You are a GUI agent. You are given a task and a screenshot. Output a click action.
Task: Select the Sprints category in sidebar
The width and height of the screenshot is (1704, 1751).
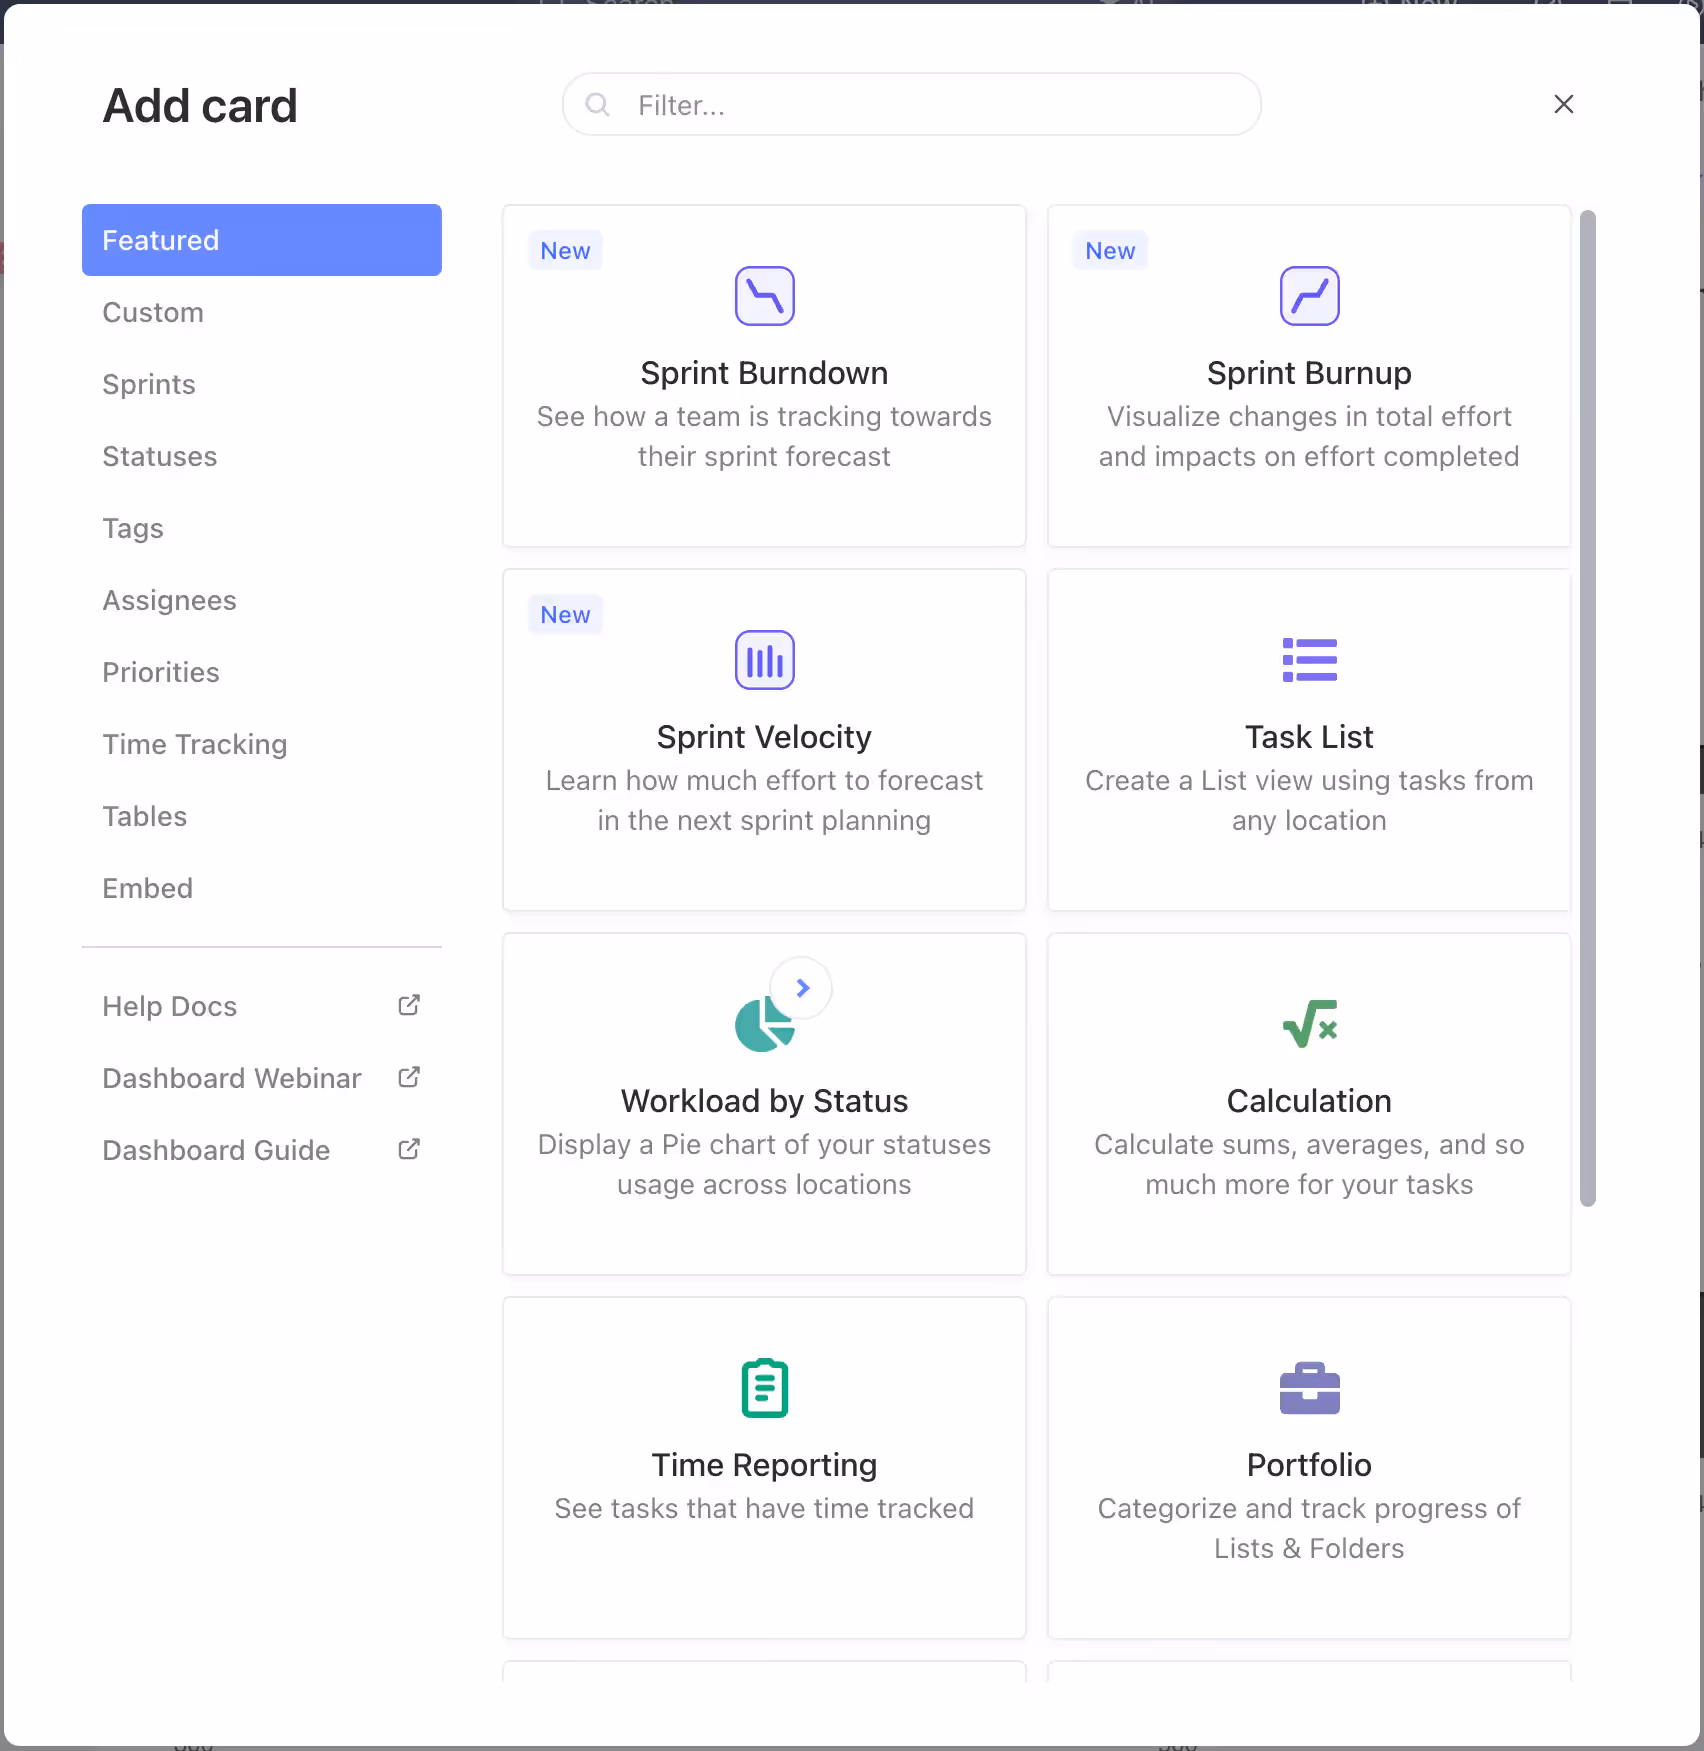148,384
